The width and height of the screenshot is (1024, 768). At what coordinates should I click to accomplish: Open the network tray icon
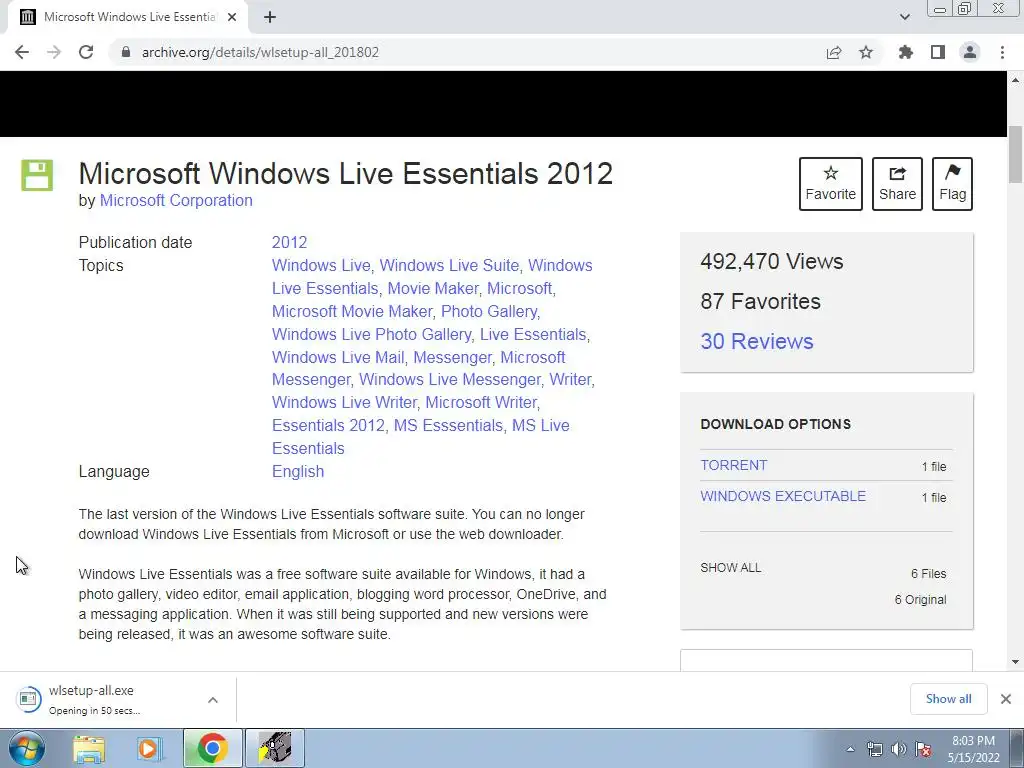874,749
